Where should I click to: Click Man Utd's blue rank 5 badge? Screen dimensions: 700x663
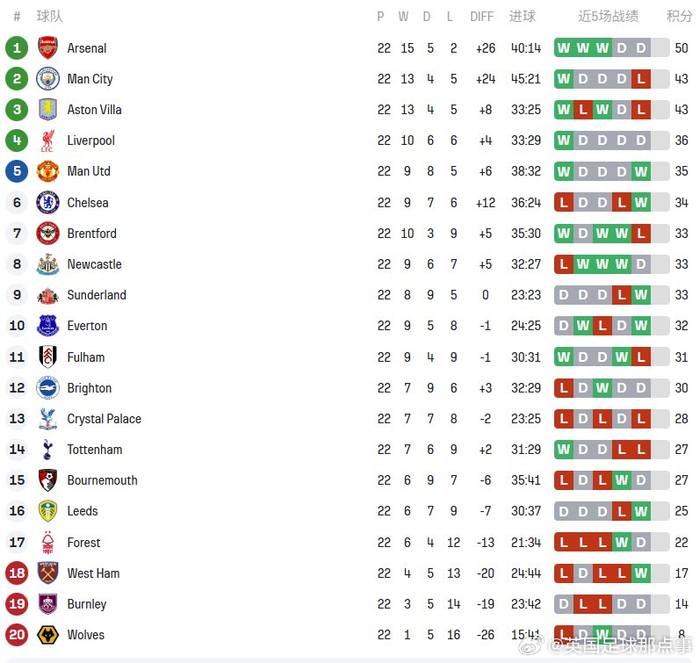[x=17, y=172]
